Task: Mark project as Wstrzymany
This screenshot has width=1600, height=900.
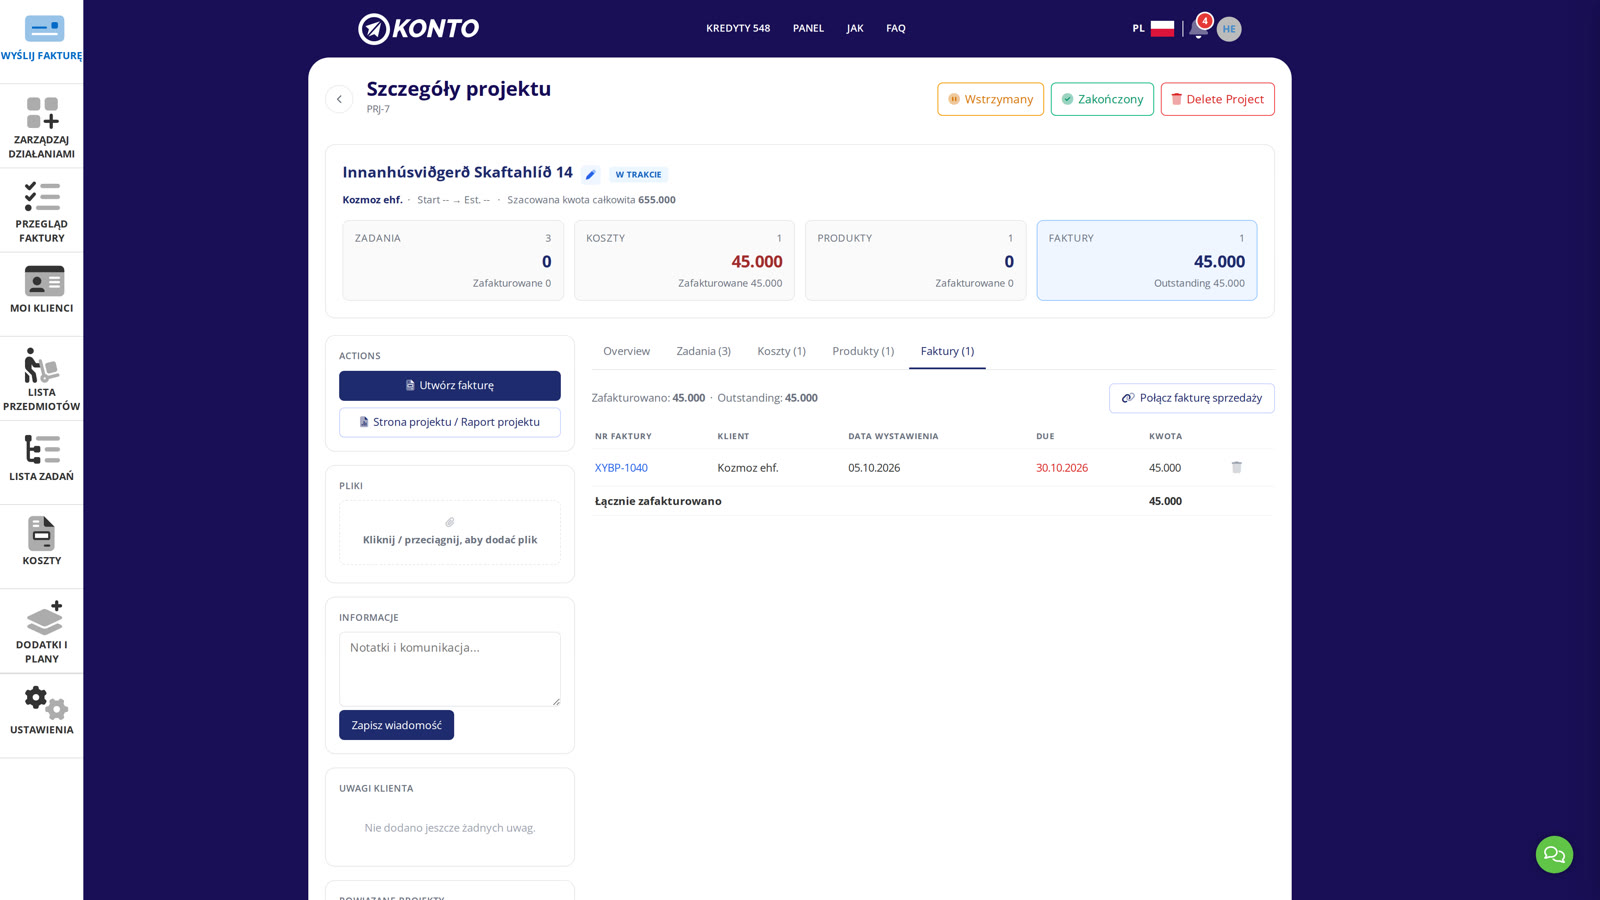Action: click(x=990, y=99)
